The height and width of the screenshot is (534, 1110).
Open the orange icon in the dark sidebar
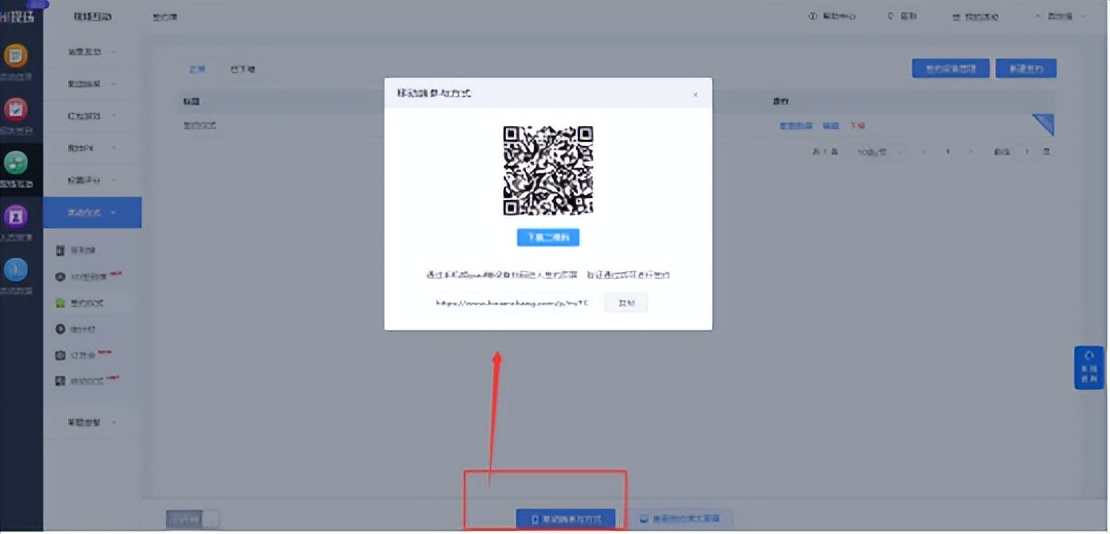click(16, 55)
